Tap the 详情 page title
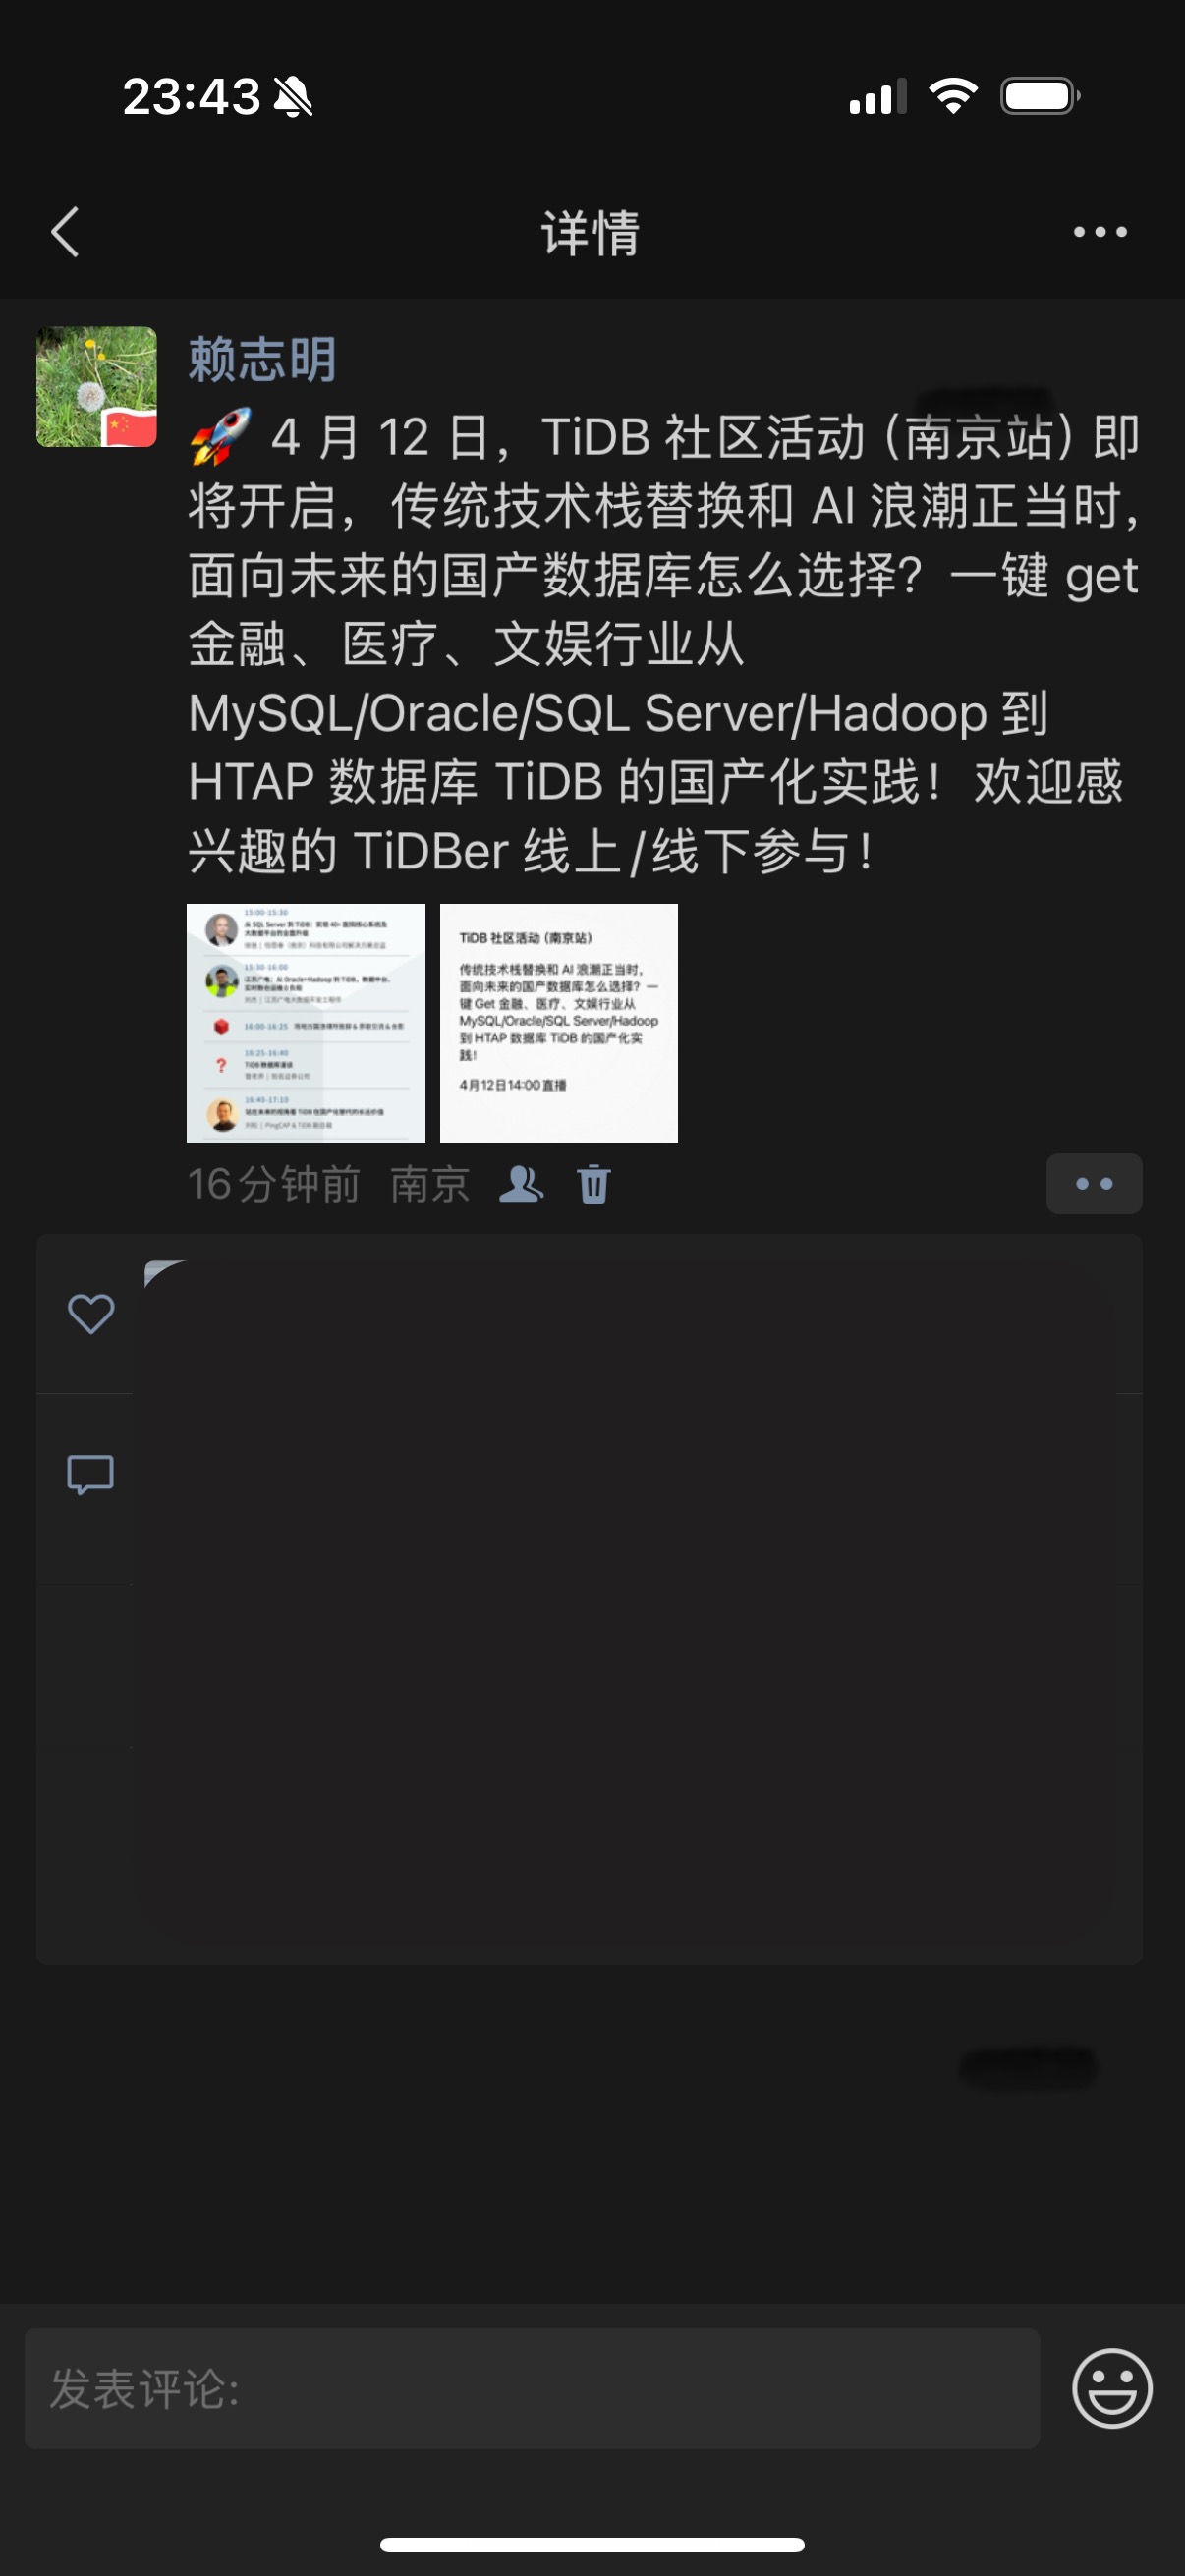The width and height of the screenshot is (1185, 2576). click(591, 232)
